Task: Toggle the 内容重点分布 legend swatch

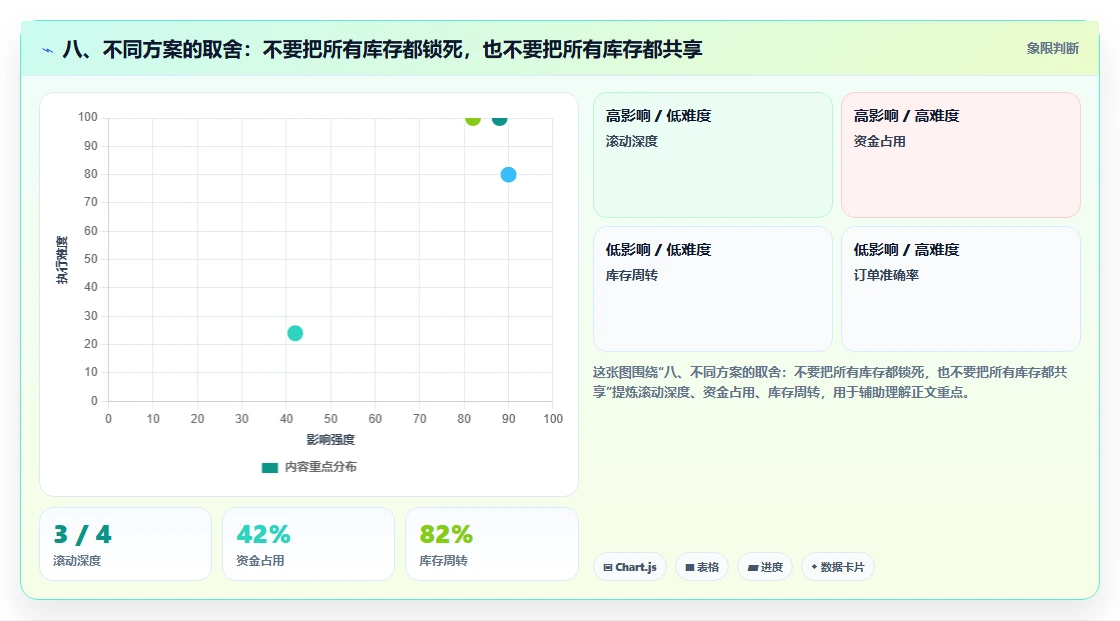Action: (269, 467)
